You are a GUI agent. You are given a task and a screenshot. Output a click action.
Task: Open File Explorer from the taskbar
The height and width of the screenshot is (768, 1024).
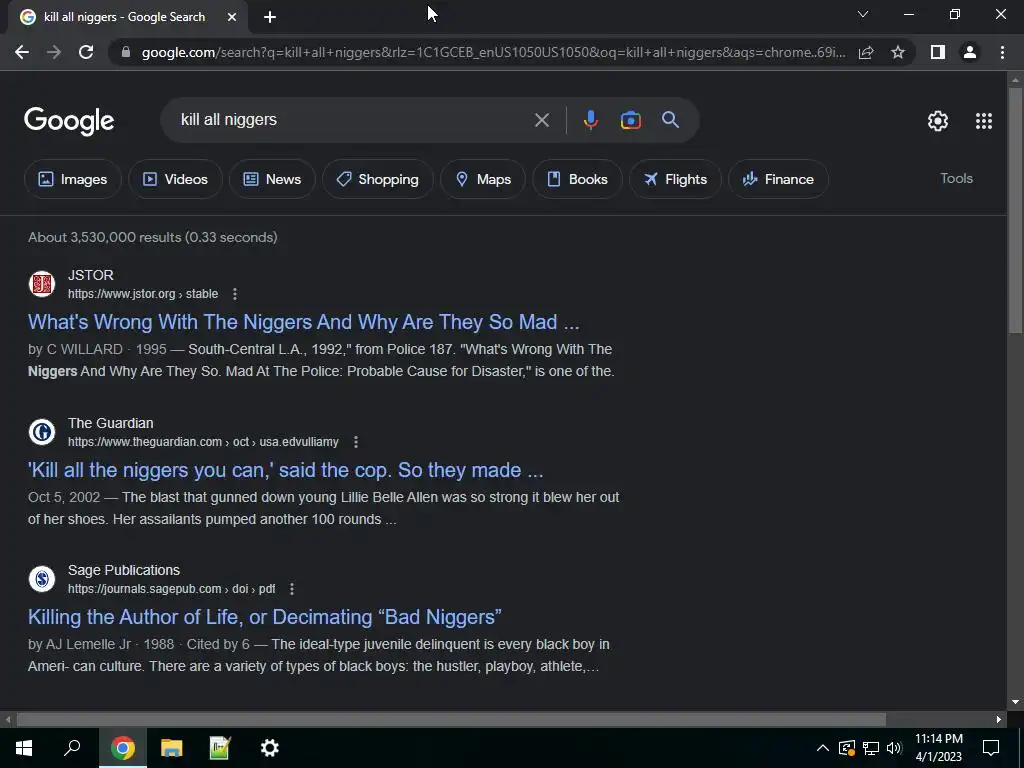[171, 748]
